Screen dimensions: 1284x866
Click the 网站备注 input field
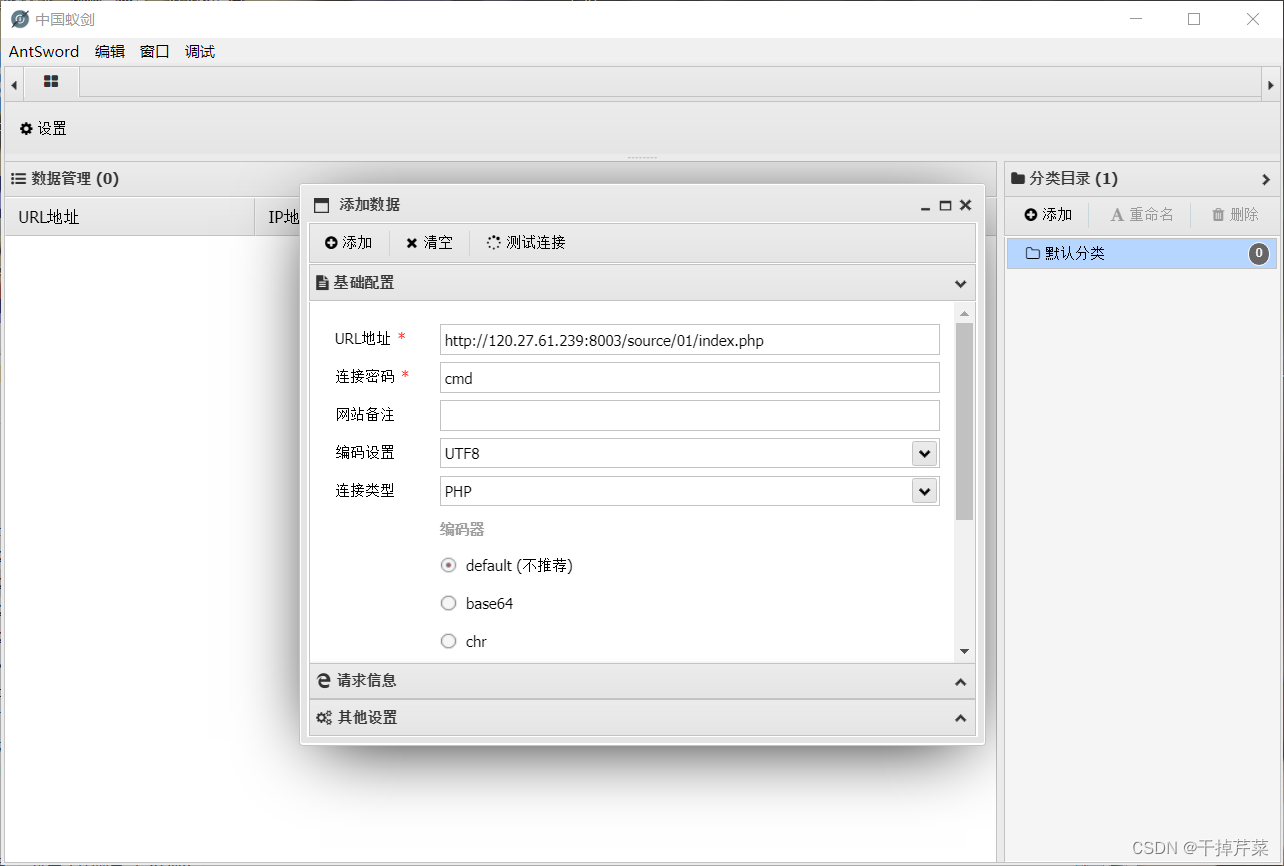point(690,416)
